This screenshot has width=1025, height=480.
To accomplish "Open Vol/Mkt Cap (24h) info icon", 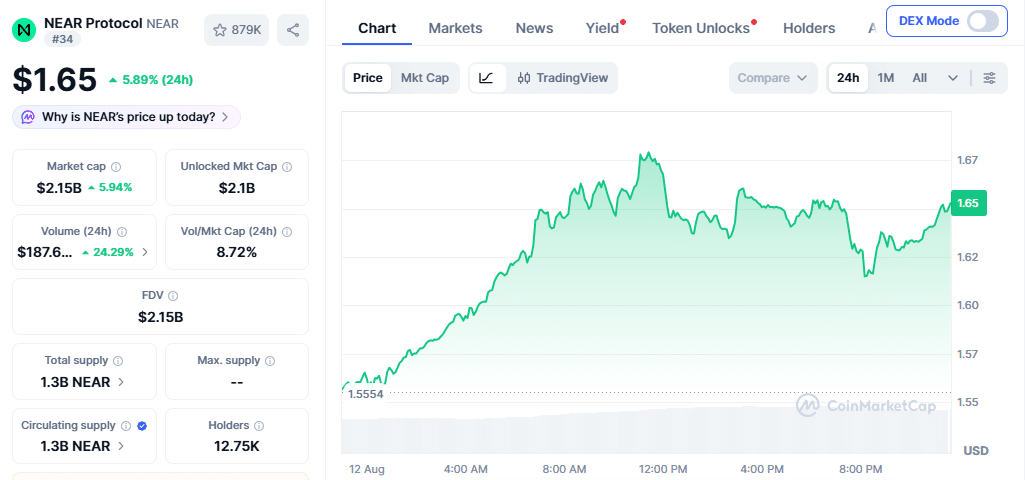I will click(286, 231).
